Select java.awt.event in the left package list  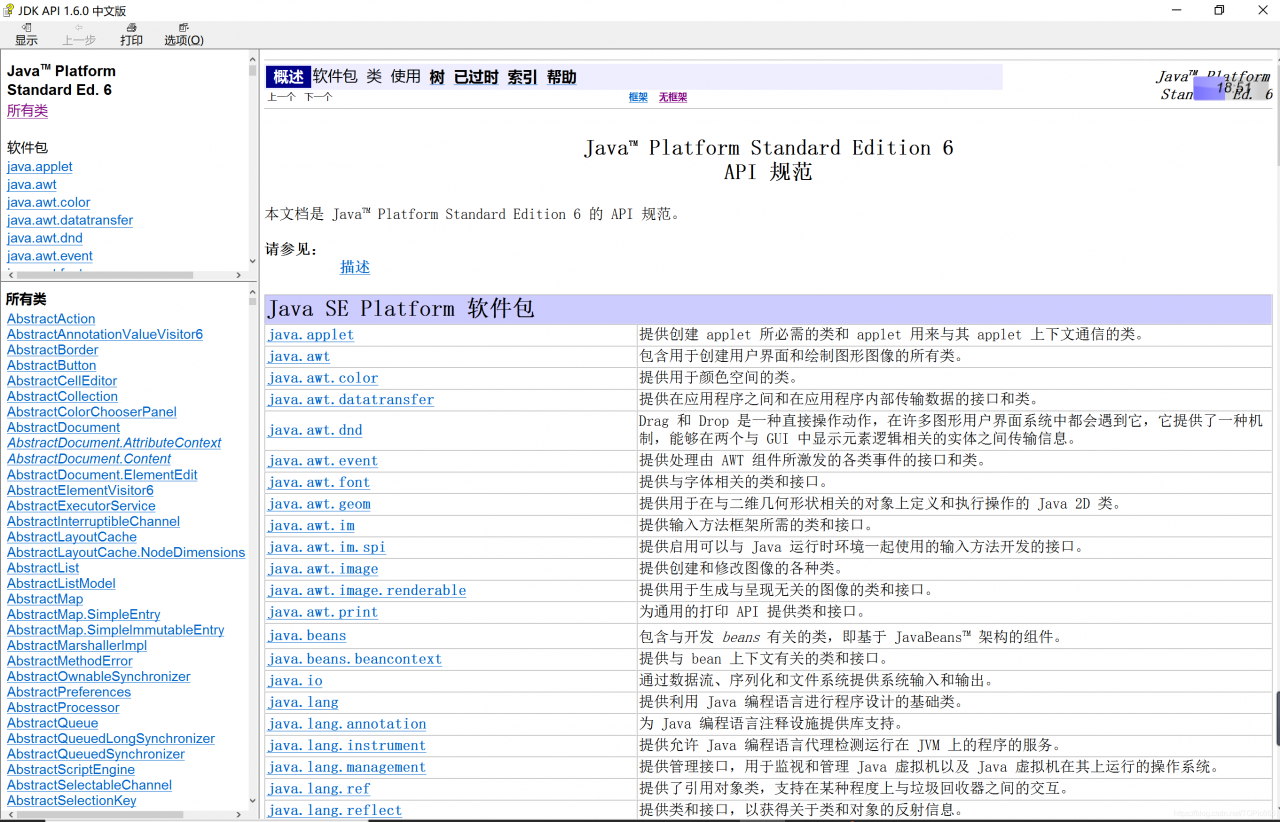pos(50,256)
